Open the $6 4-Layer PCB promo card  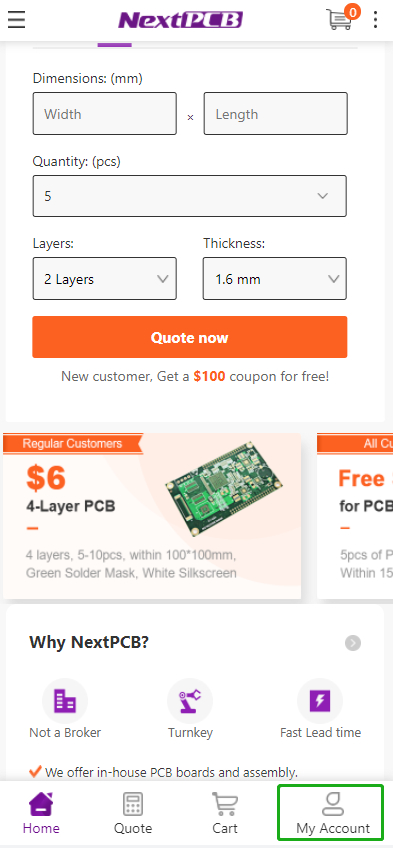coord(152,515)
